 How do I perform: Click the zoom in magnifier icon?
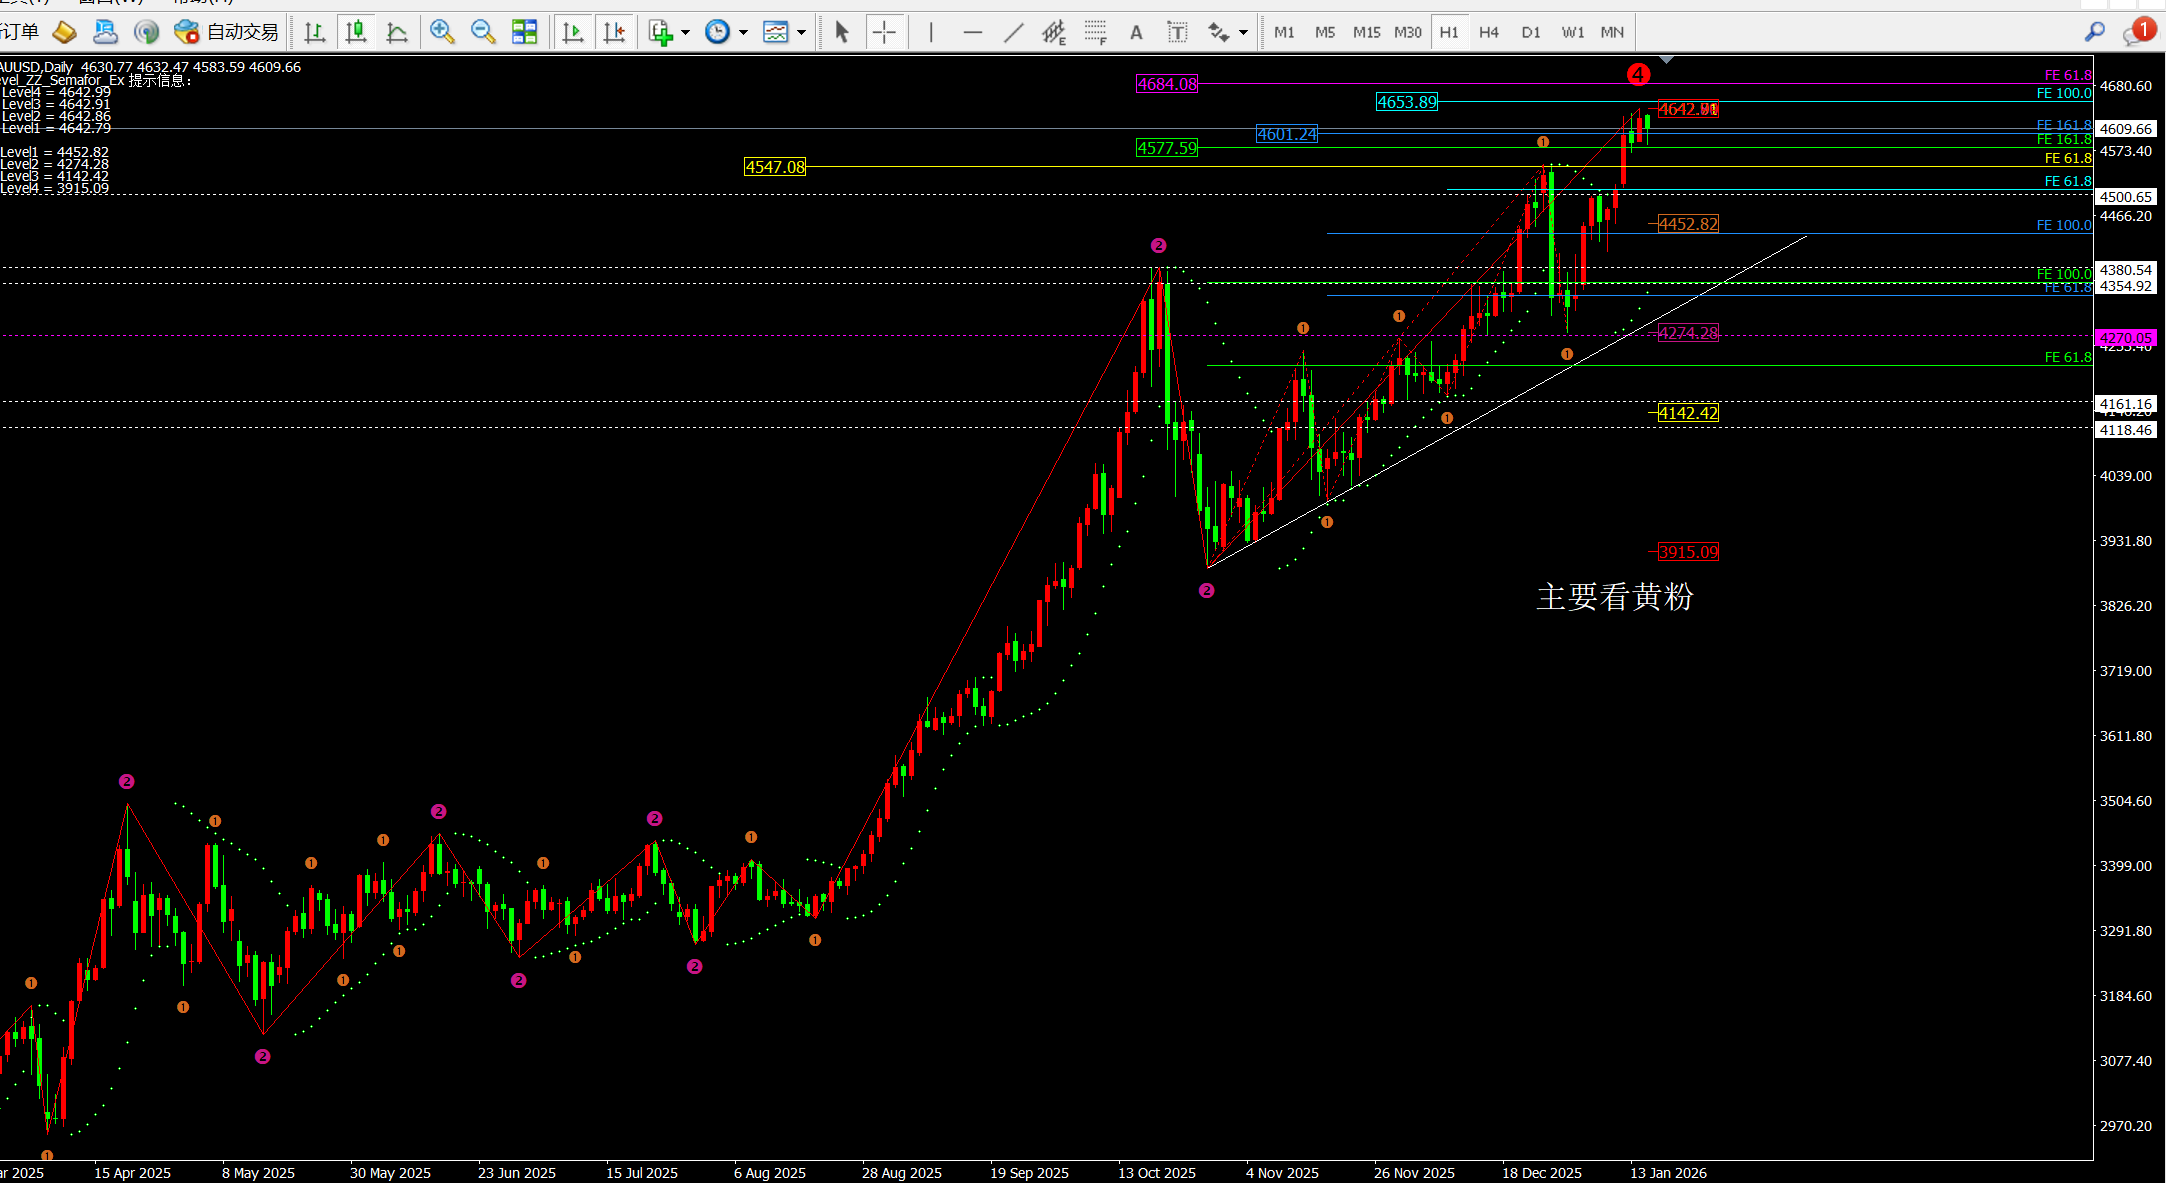[441, 32]
